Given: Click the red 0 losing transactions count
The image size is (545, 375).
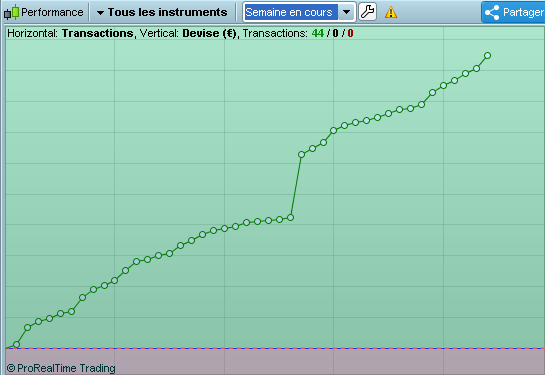Looking at the screenshot, I should (350, 33).
